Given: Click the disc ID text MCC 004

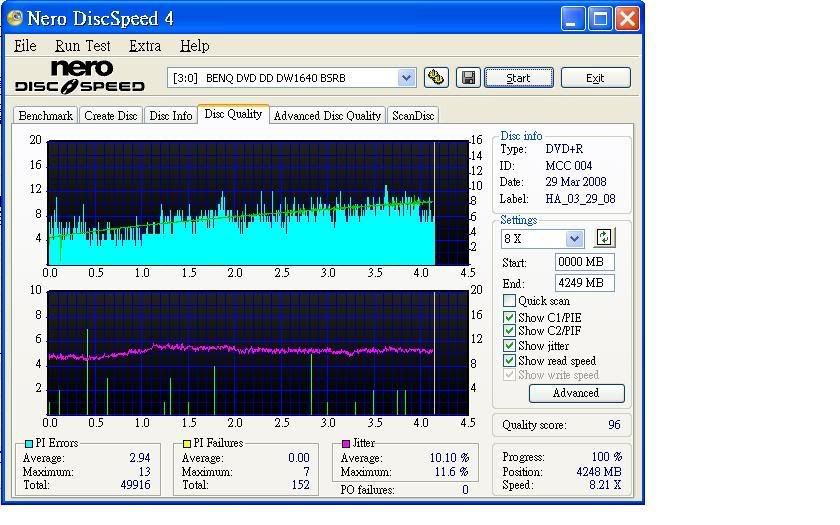Looking at the screenshot, I should click(x=568, y=166).
